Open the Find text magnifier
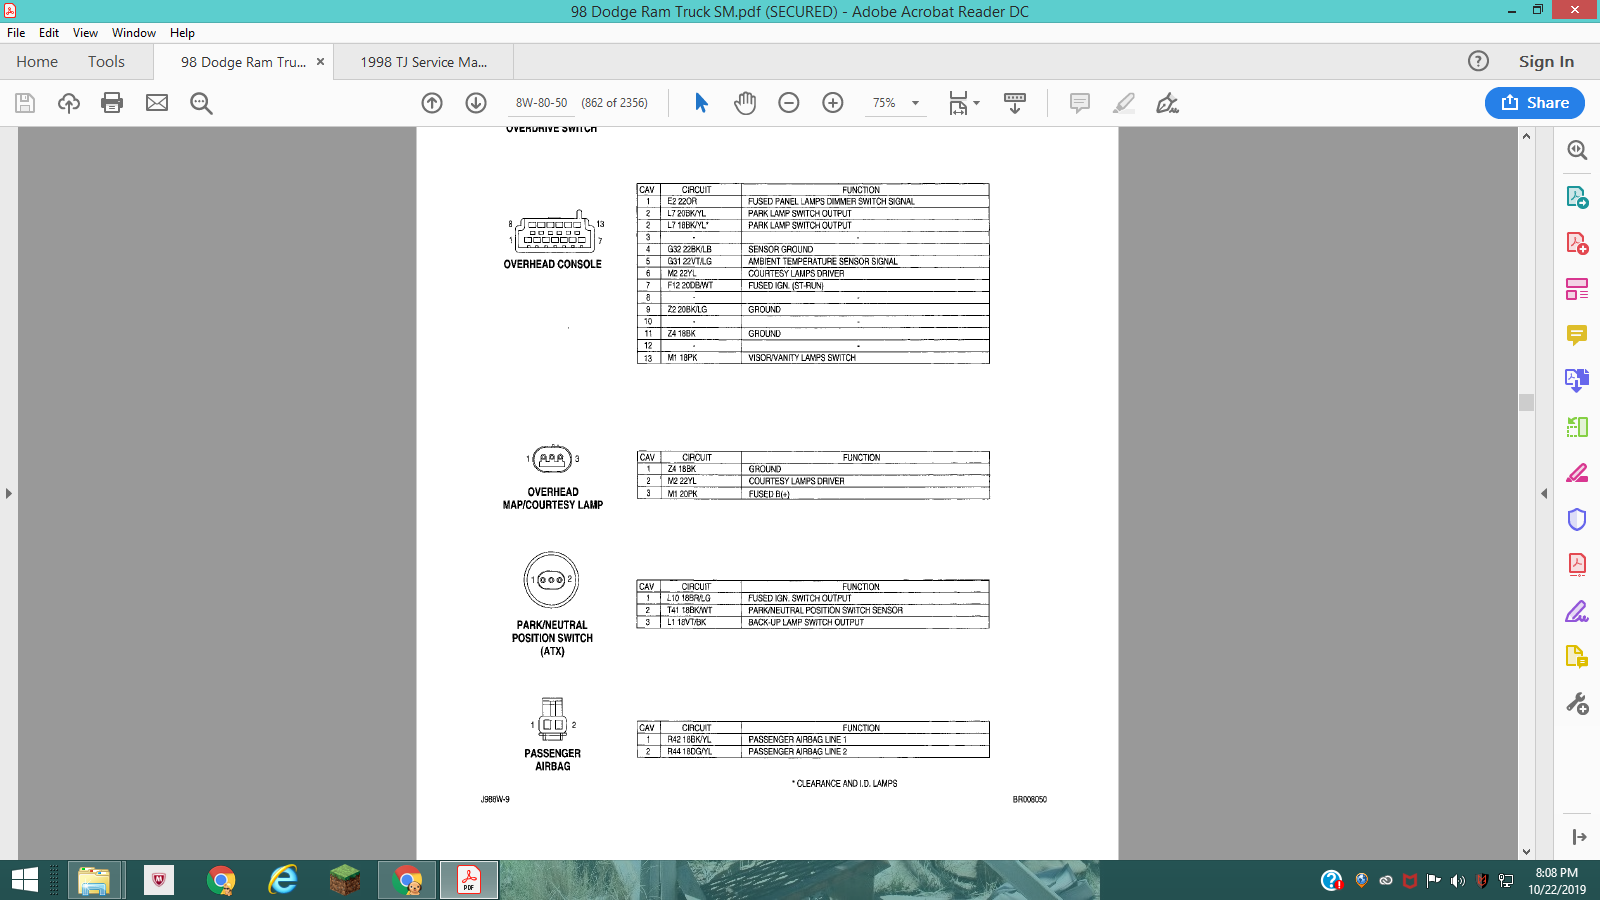 pyautogui.click(x=201, y=103)
